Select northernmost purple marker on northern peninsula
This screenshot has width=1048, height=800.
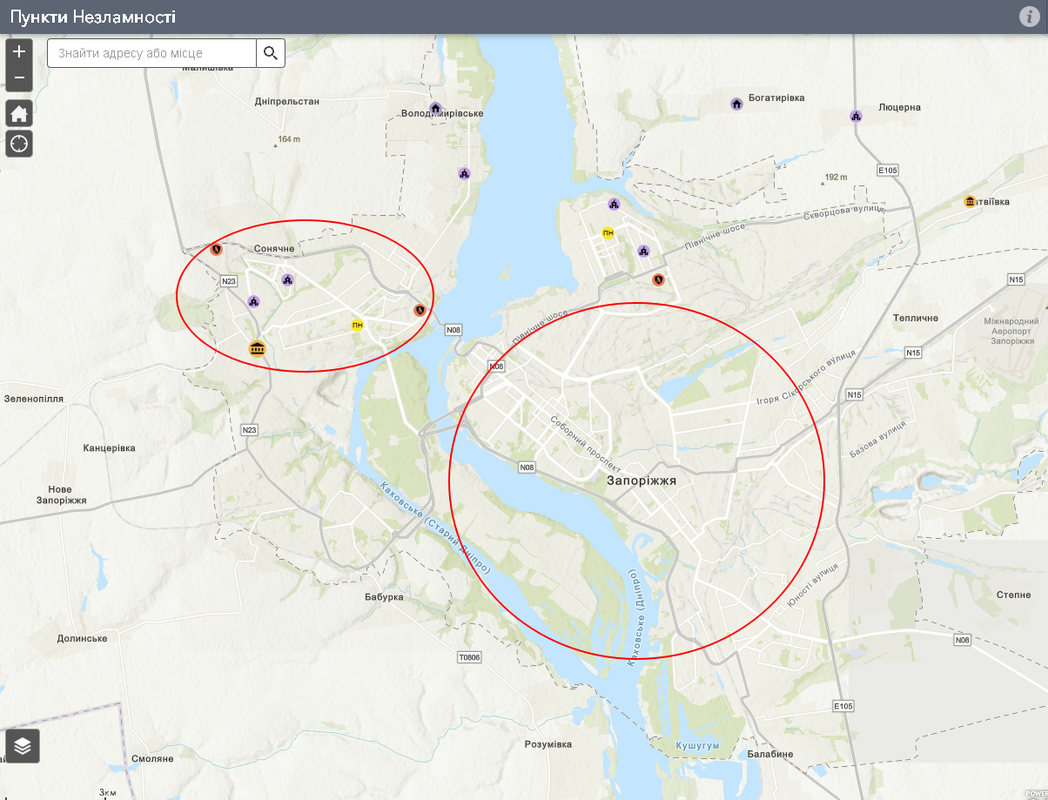[614, 204]
